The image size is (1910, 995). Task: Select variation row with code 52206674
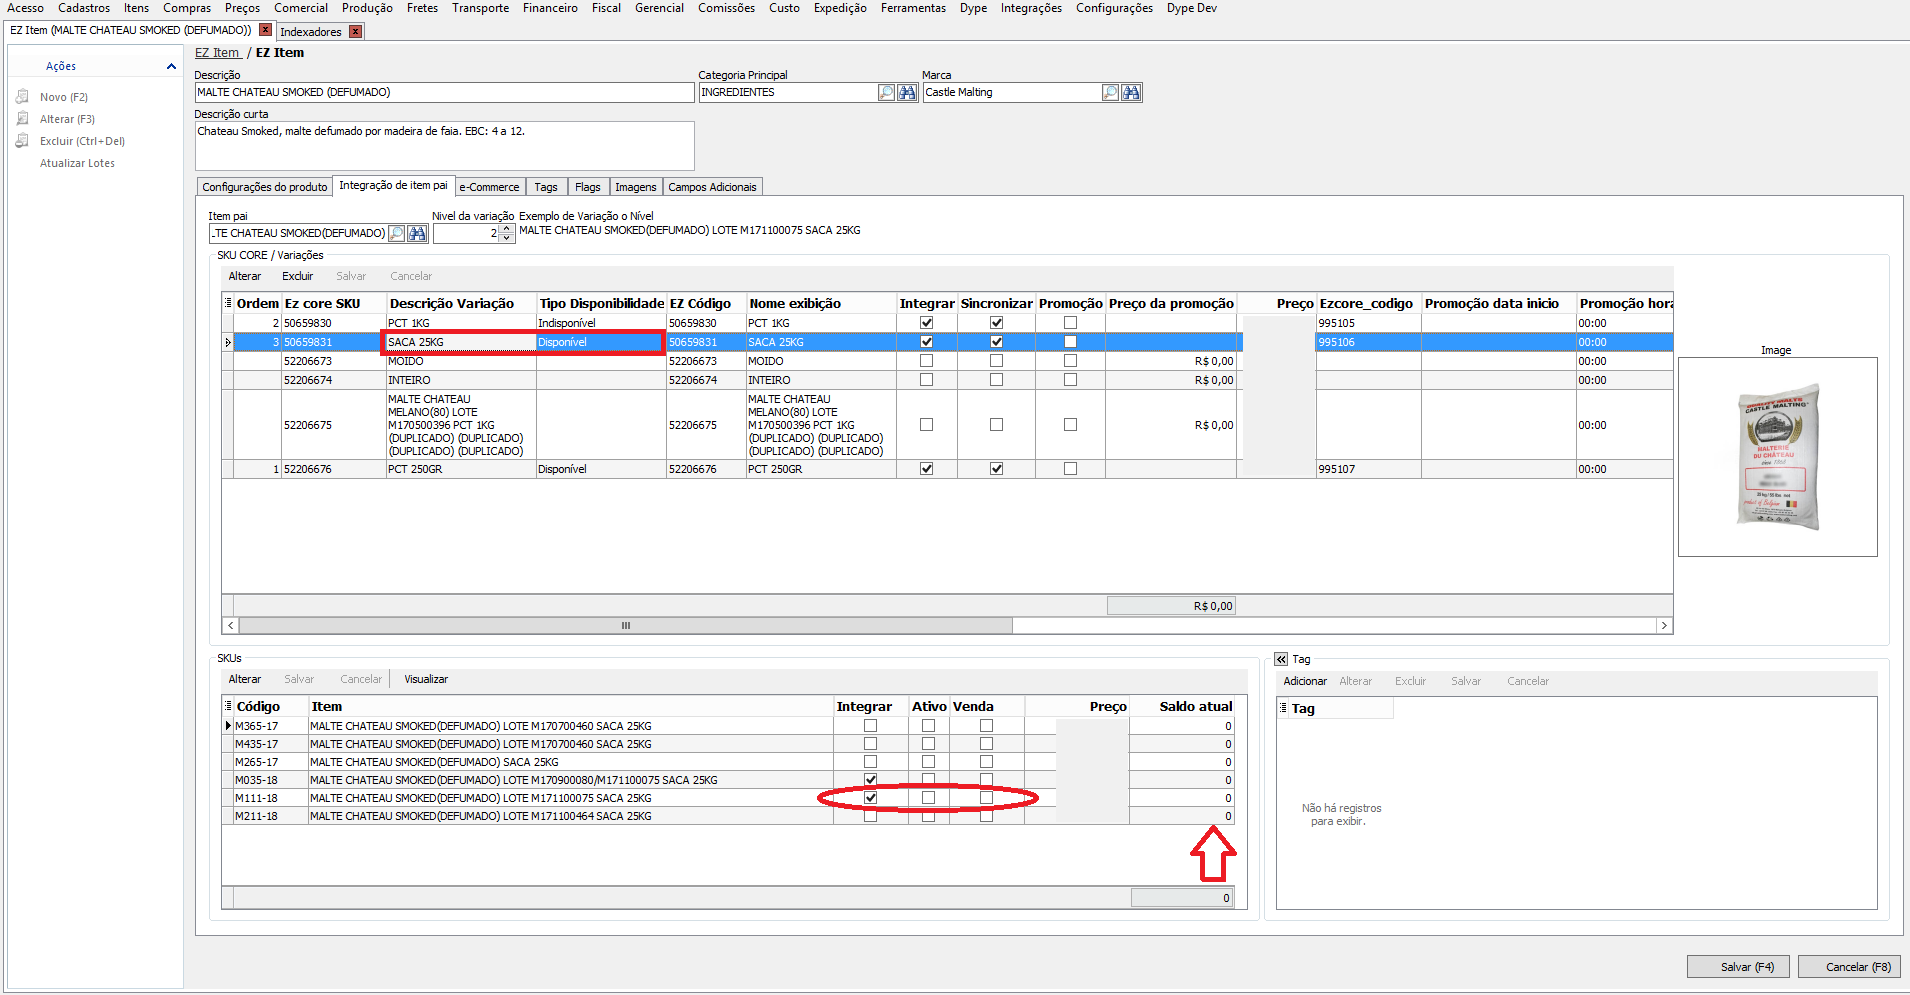[x=947, y=380]
